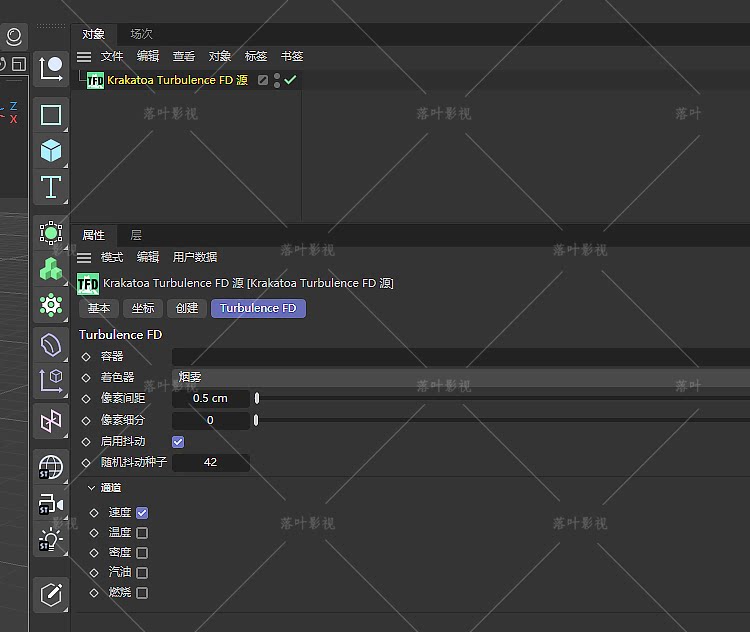
Task: Click the 随机抖动种子 field showing 42
Action: coord(210,462)
